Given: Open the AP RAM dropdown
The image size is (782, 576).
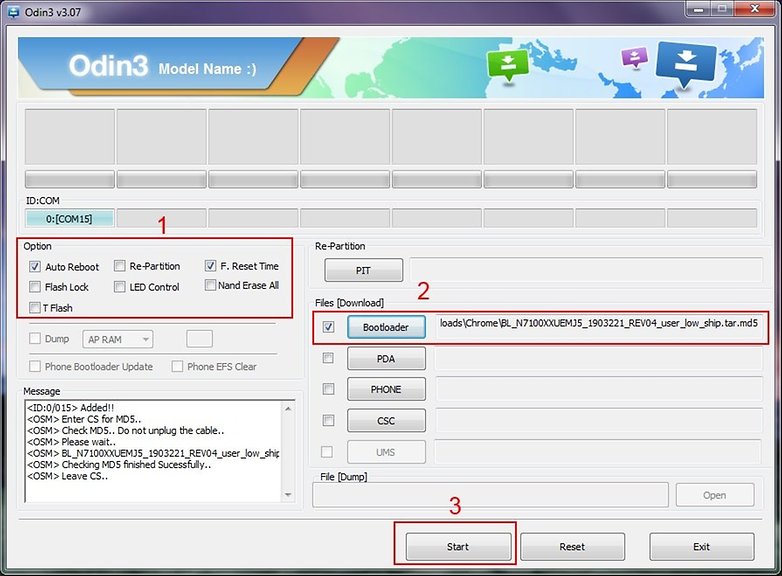Looking at the screenshot, I should pos(118,340).
